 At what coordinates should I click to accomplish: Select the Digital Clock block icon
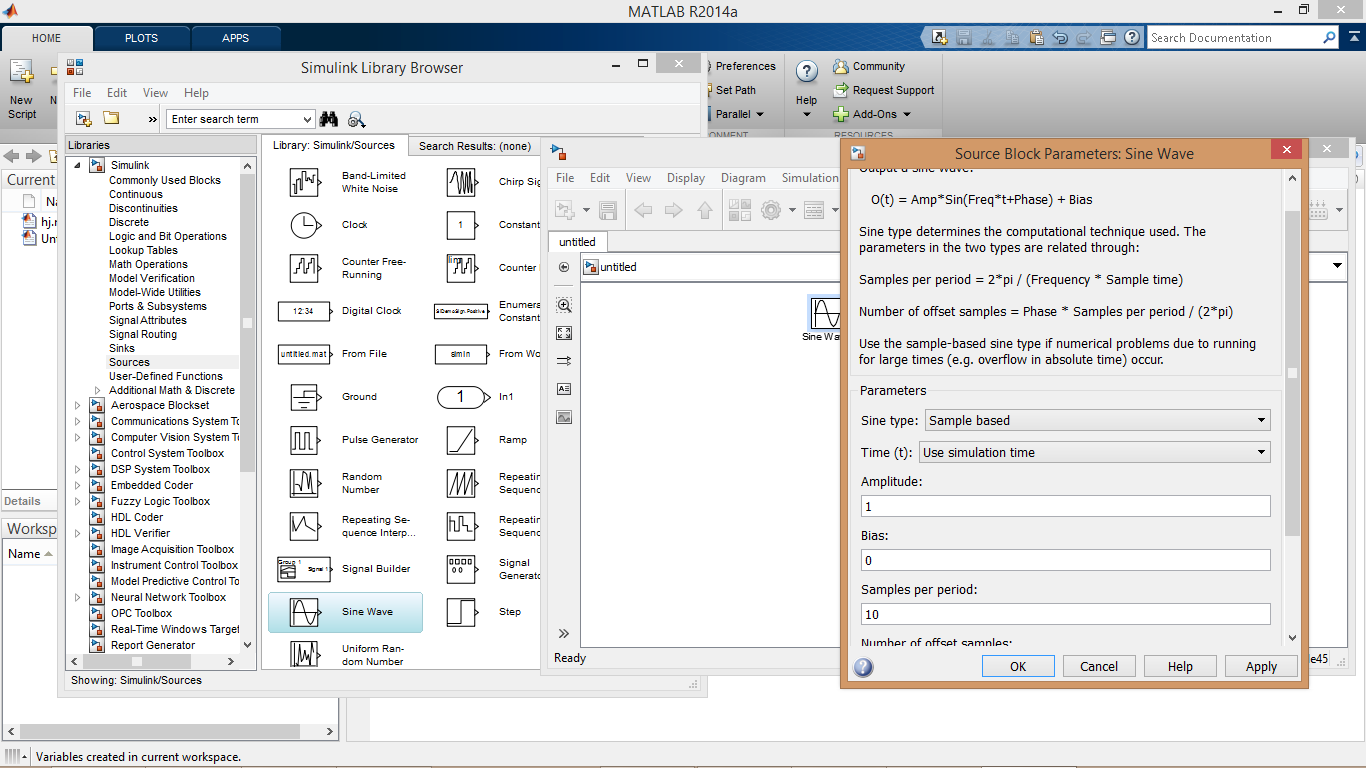tap(304, 311)
